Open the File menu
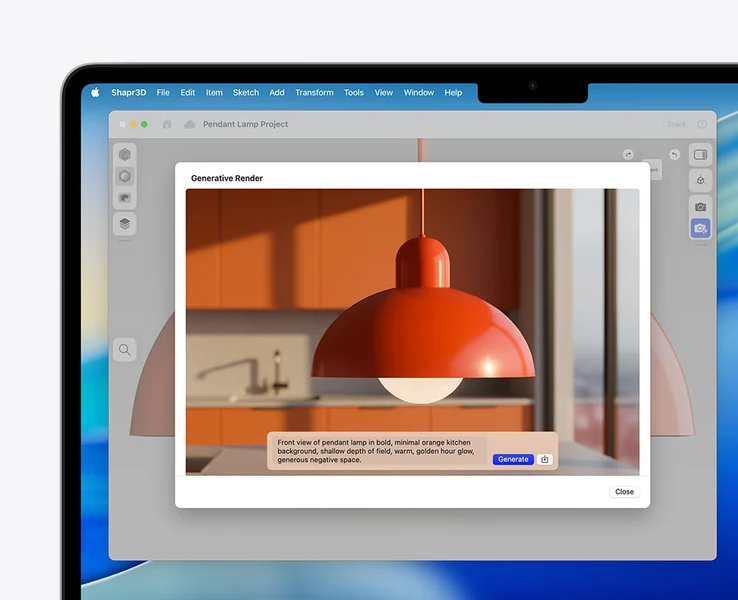738x600 pixels. tap(163, 92)
